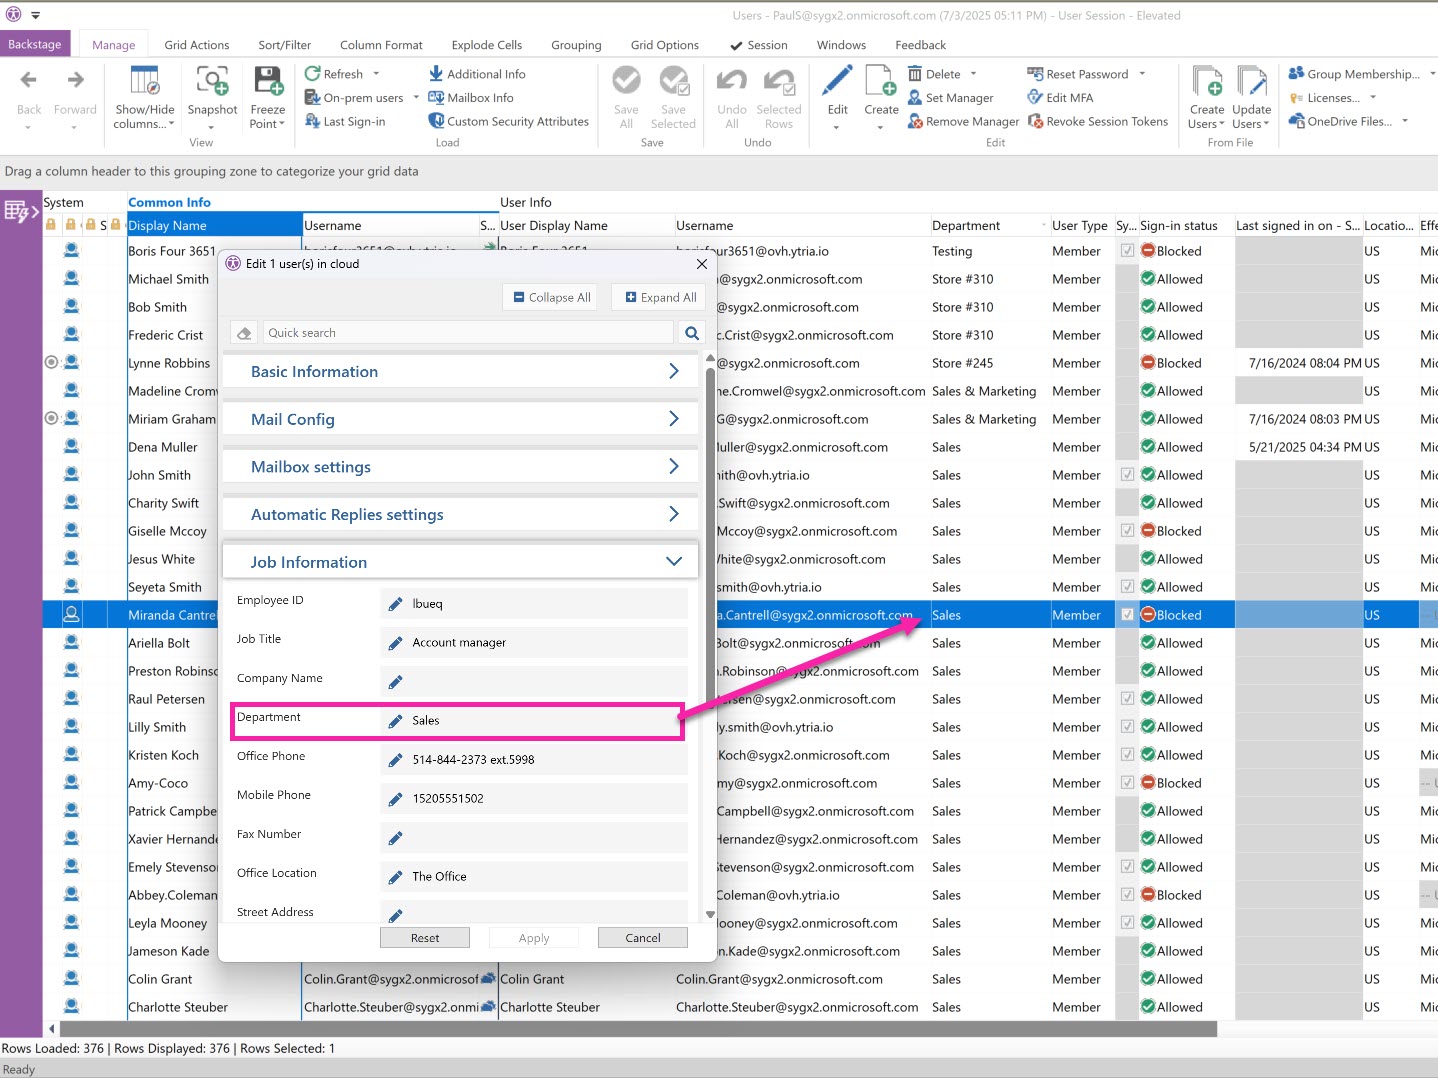Click in the Quick search field
Image resolution: width=1438 pixels, height=1078 pixels.
coord(470,333)
